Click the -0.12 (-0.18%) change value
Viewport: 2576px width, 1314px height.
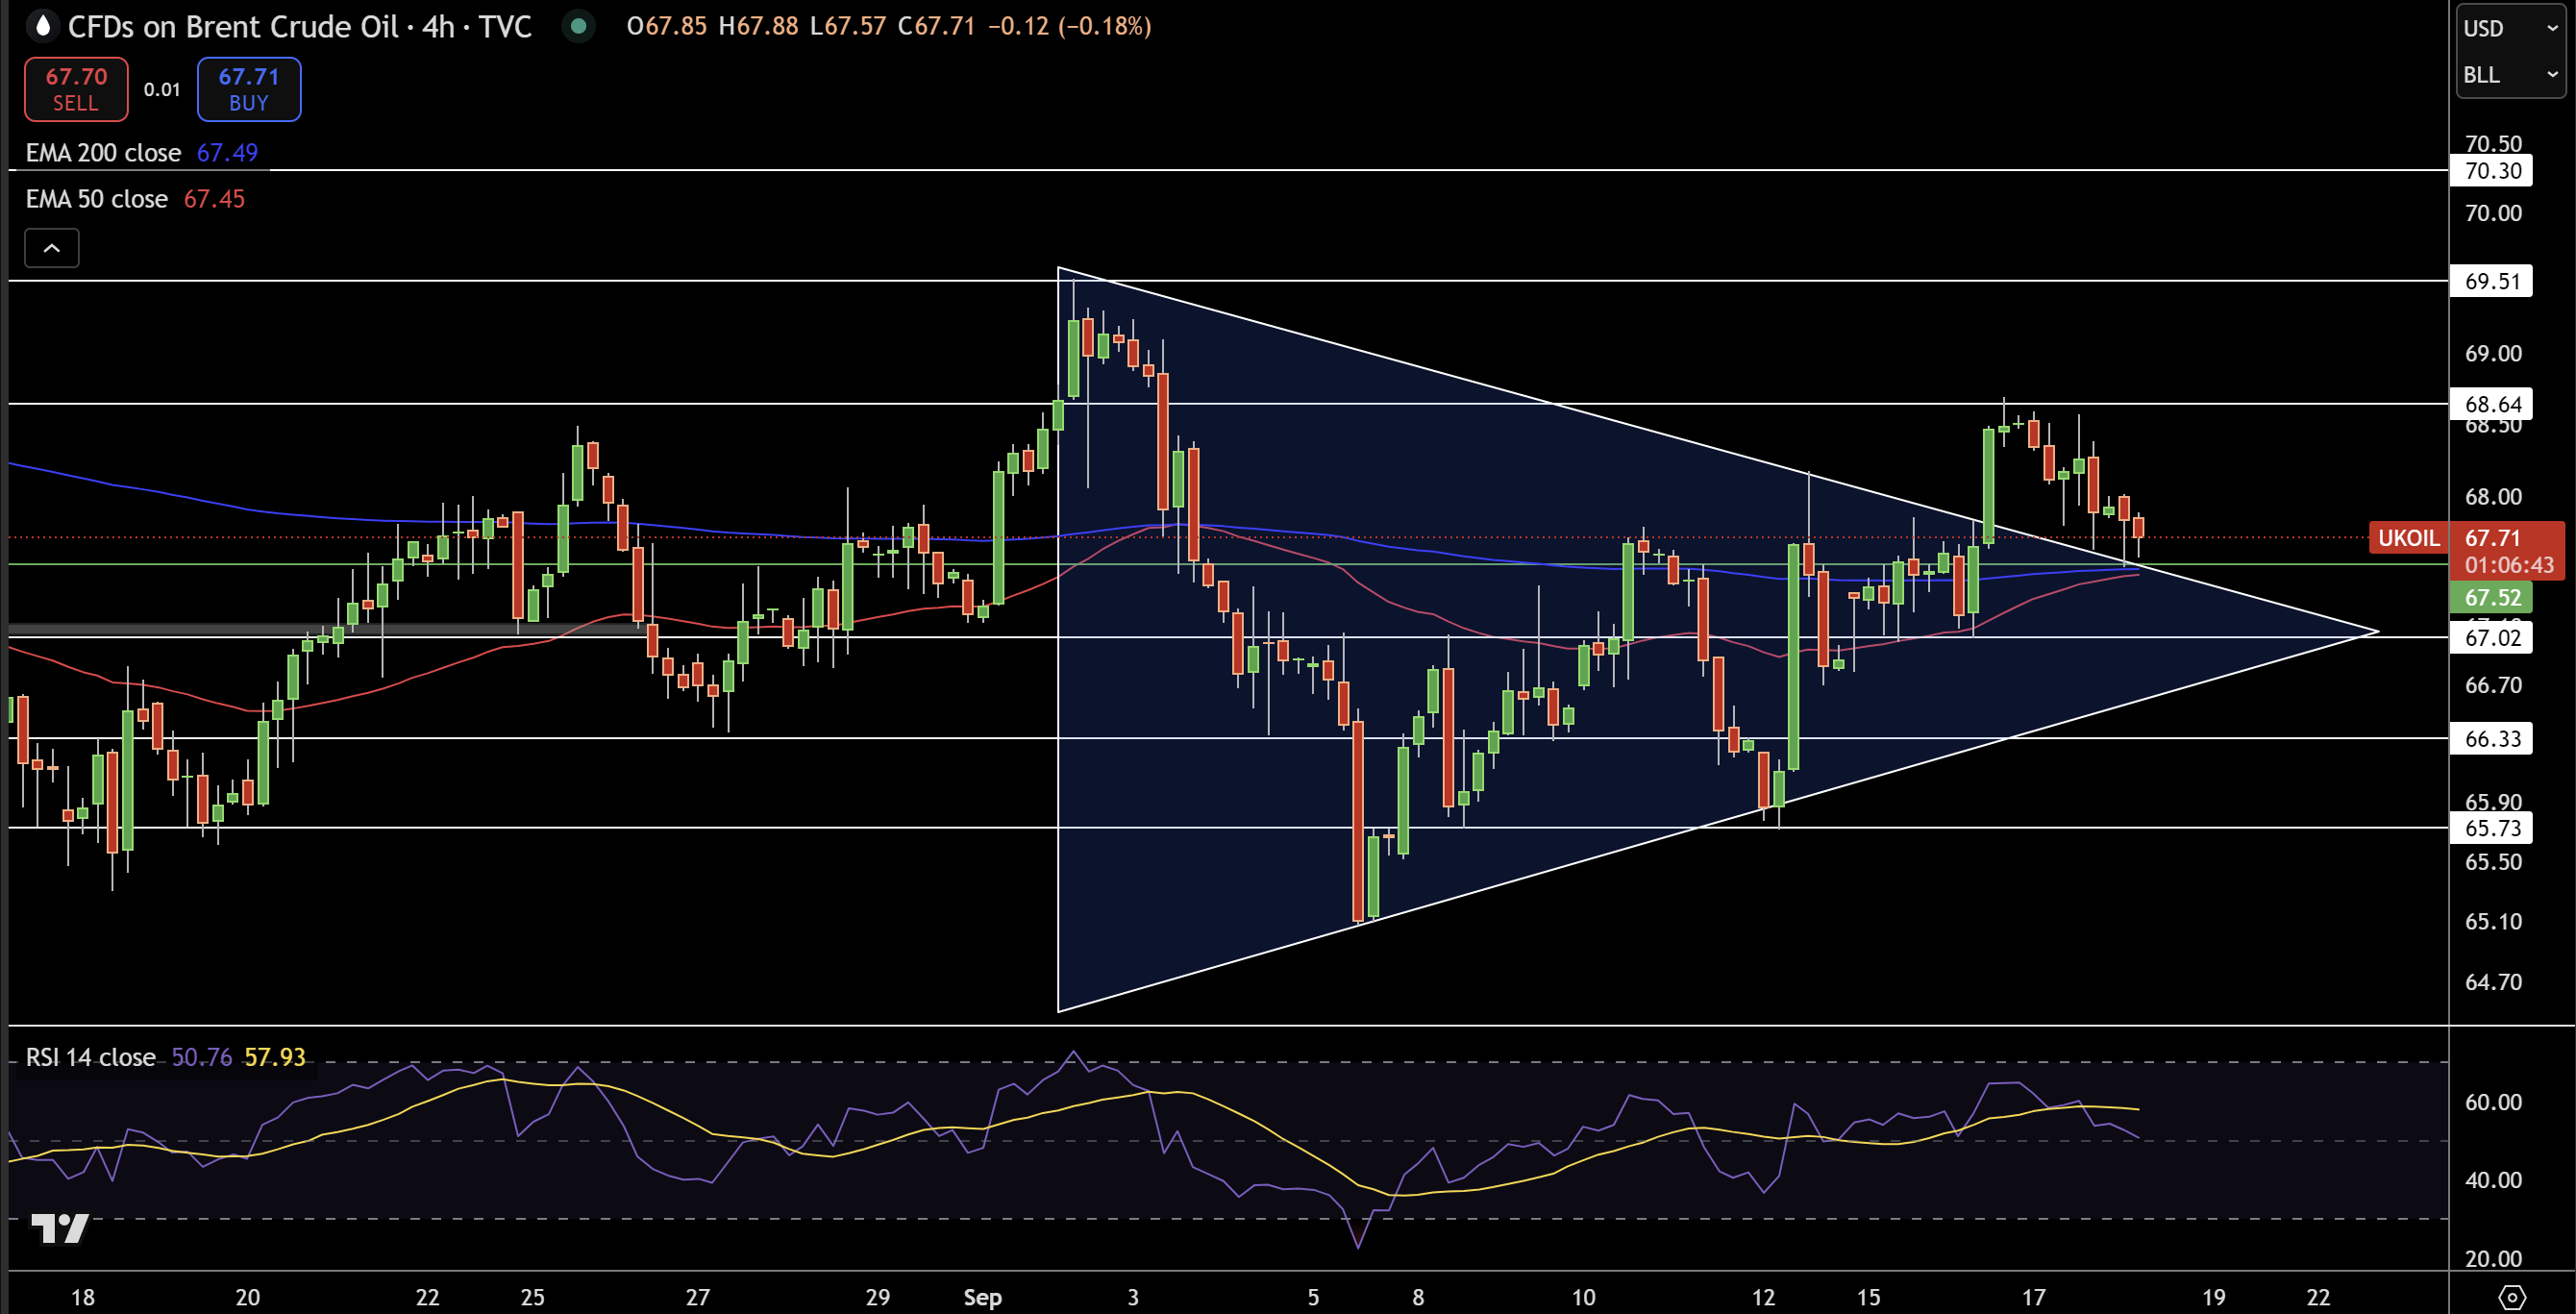1069,26
